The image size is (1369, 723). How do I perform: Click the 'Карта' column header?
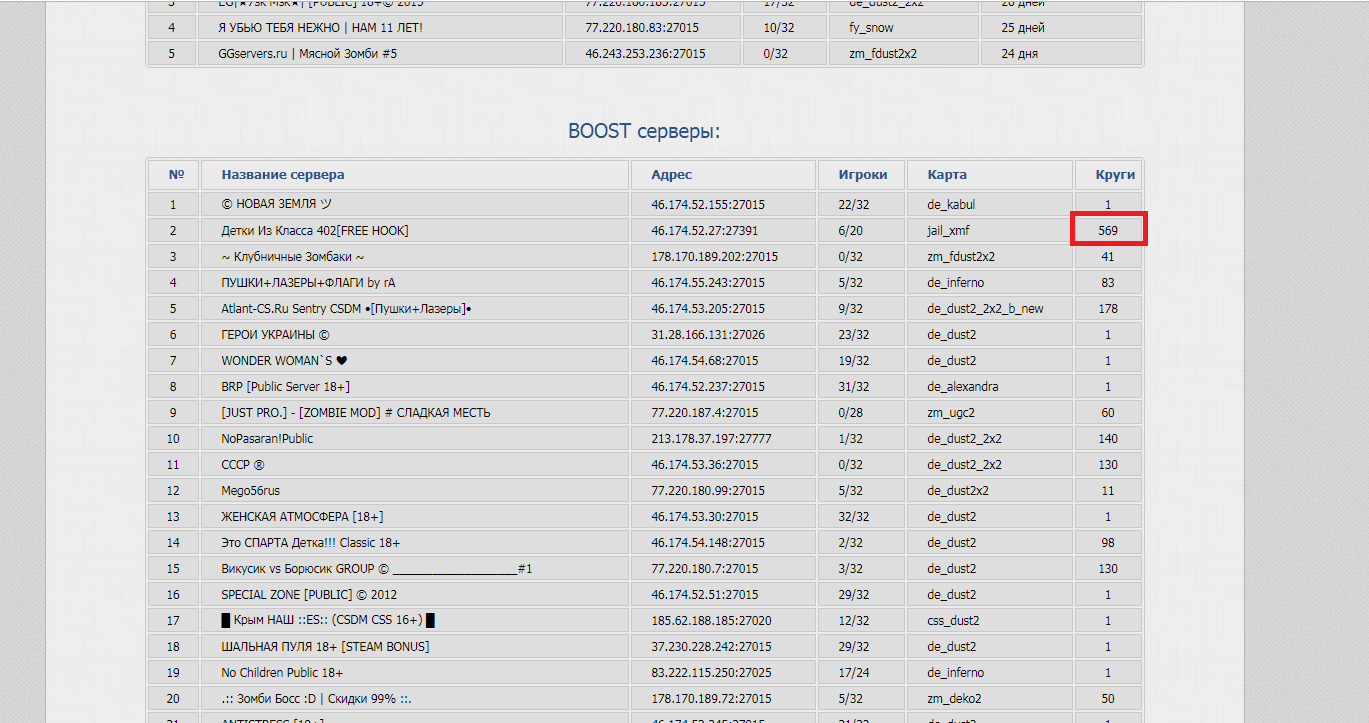pos(947,174)
